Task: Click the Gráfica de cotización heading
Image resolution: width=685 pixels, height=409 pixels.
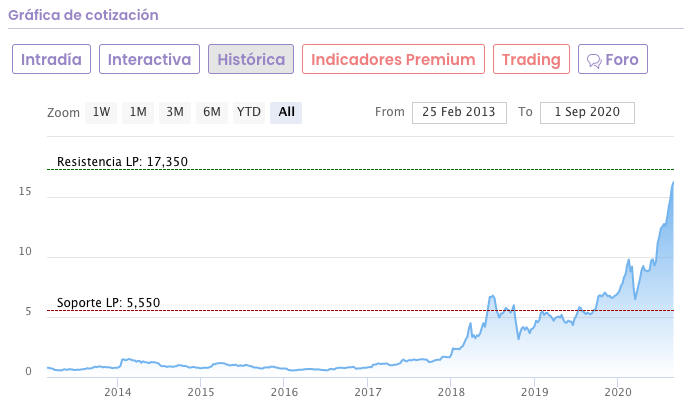Action: 85,16
